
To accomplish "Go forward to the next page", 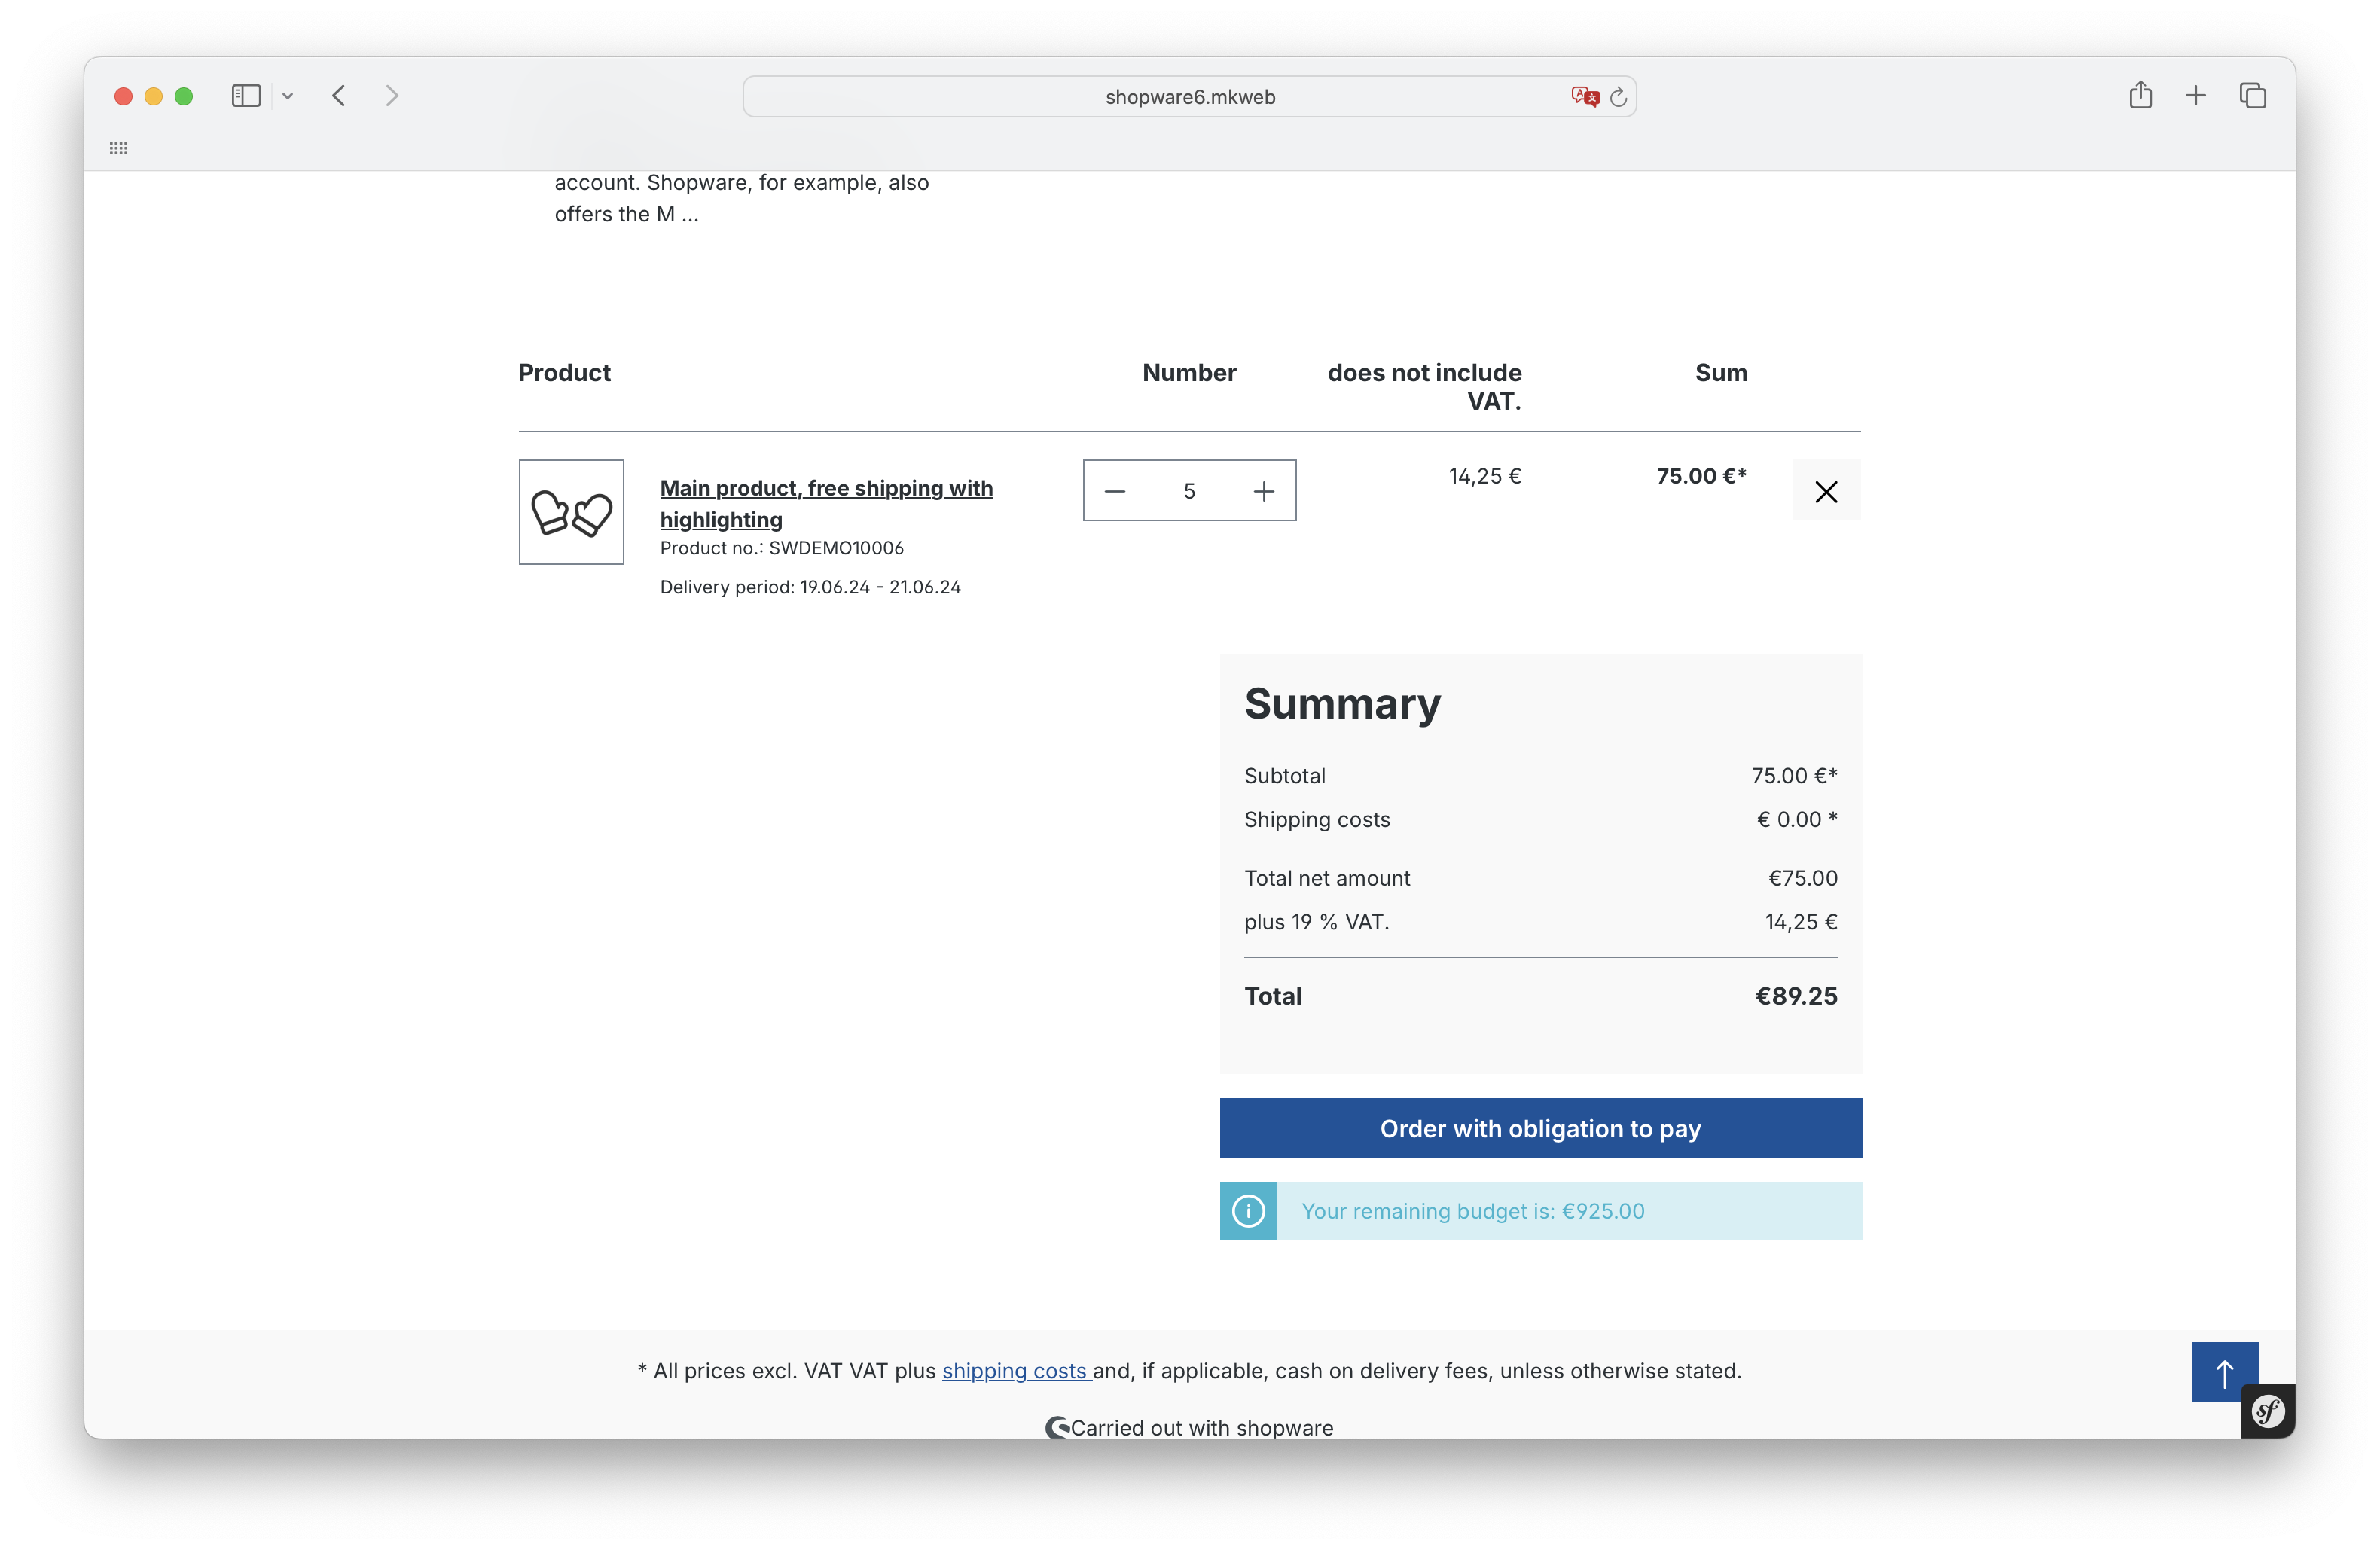I will click(x=392, y=96).
